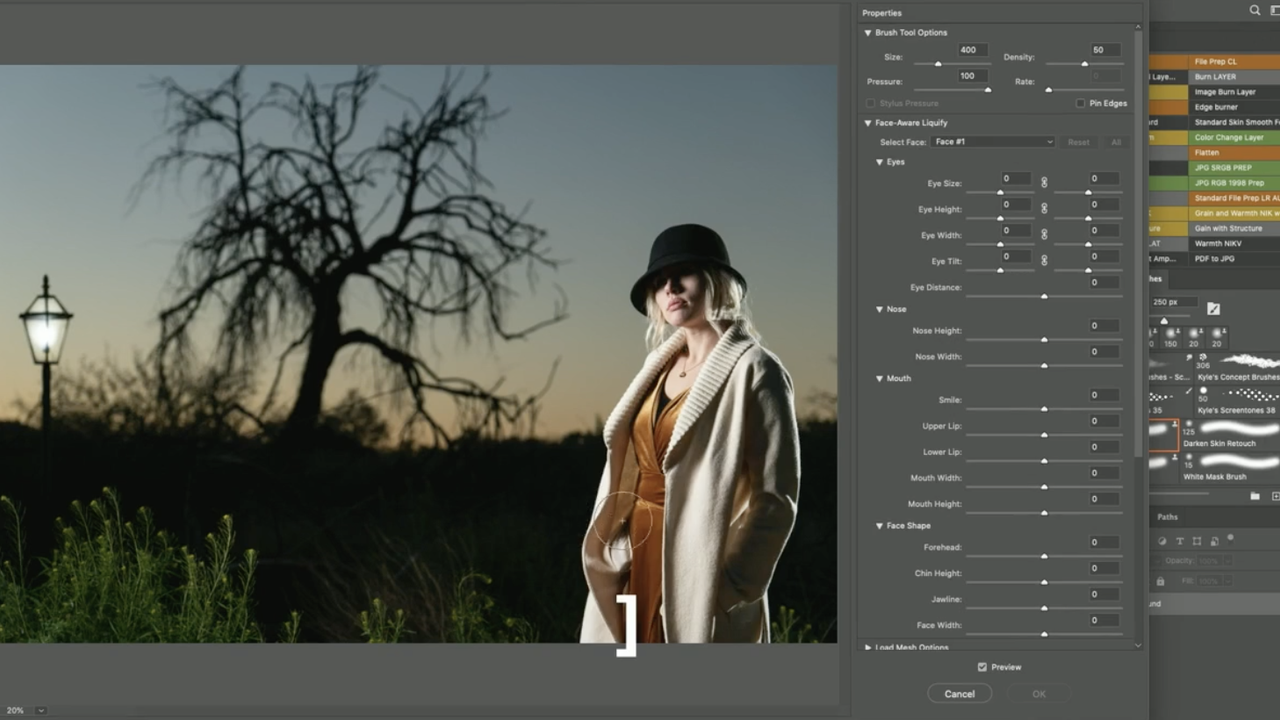The image size is (1280, 720).
Task: Adjust the Smile slider
Action: tap(1044, 409)
